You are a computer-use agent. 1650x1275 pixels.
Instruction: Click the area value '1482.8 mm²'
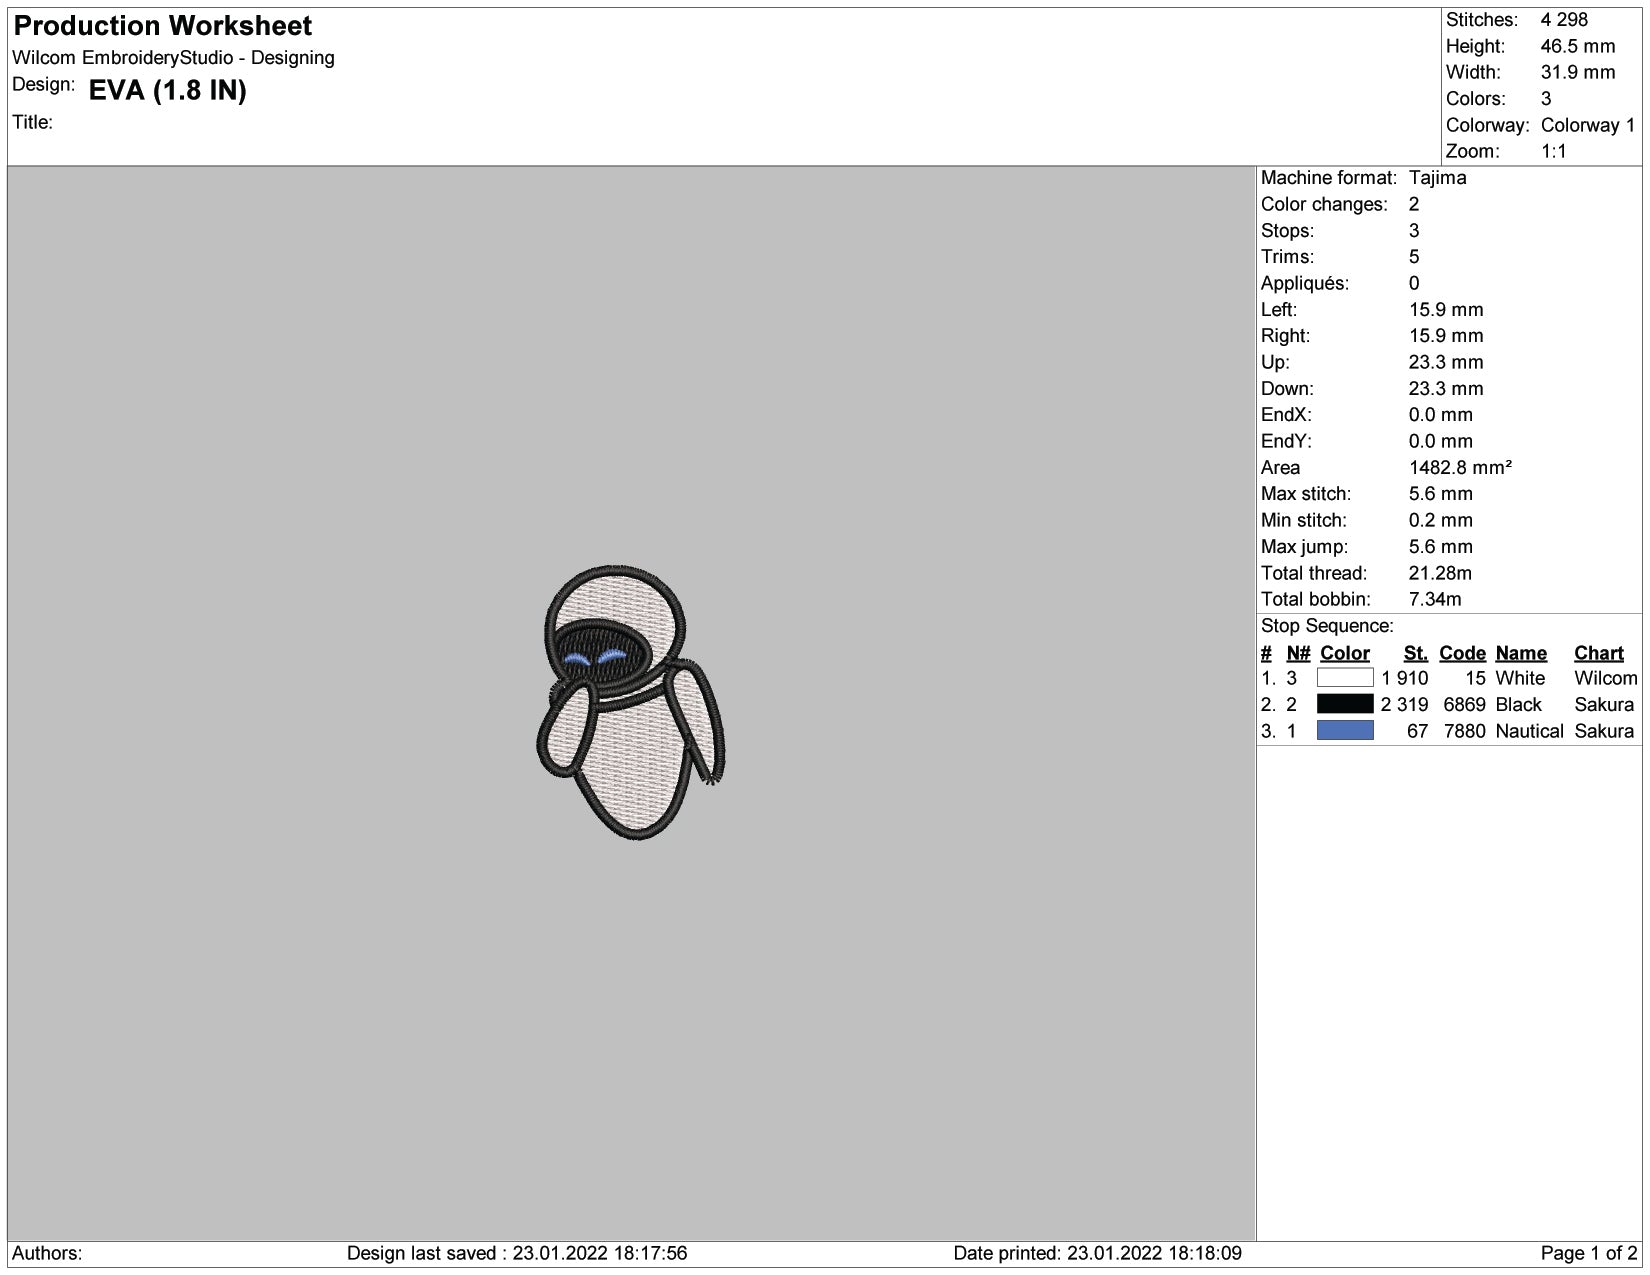pyautogui.click(x=1460, y=467)
